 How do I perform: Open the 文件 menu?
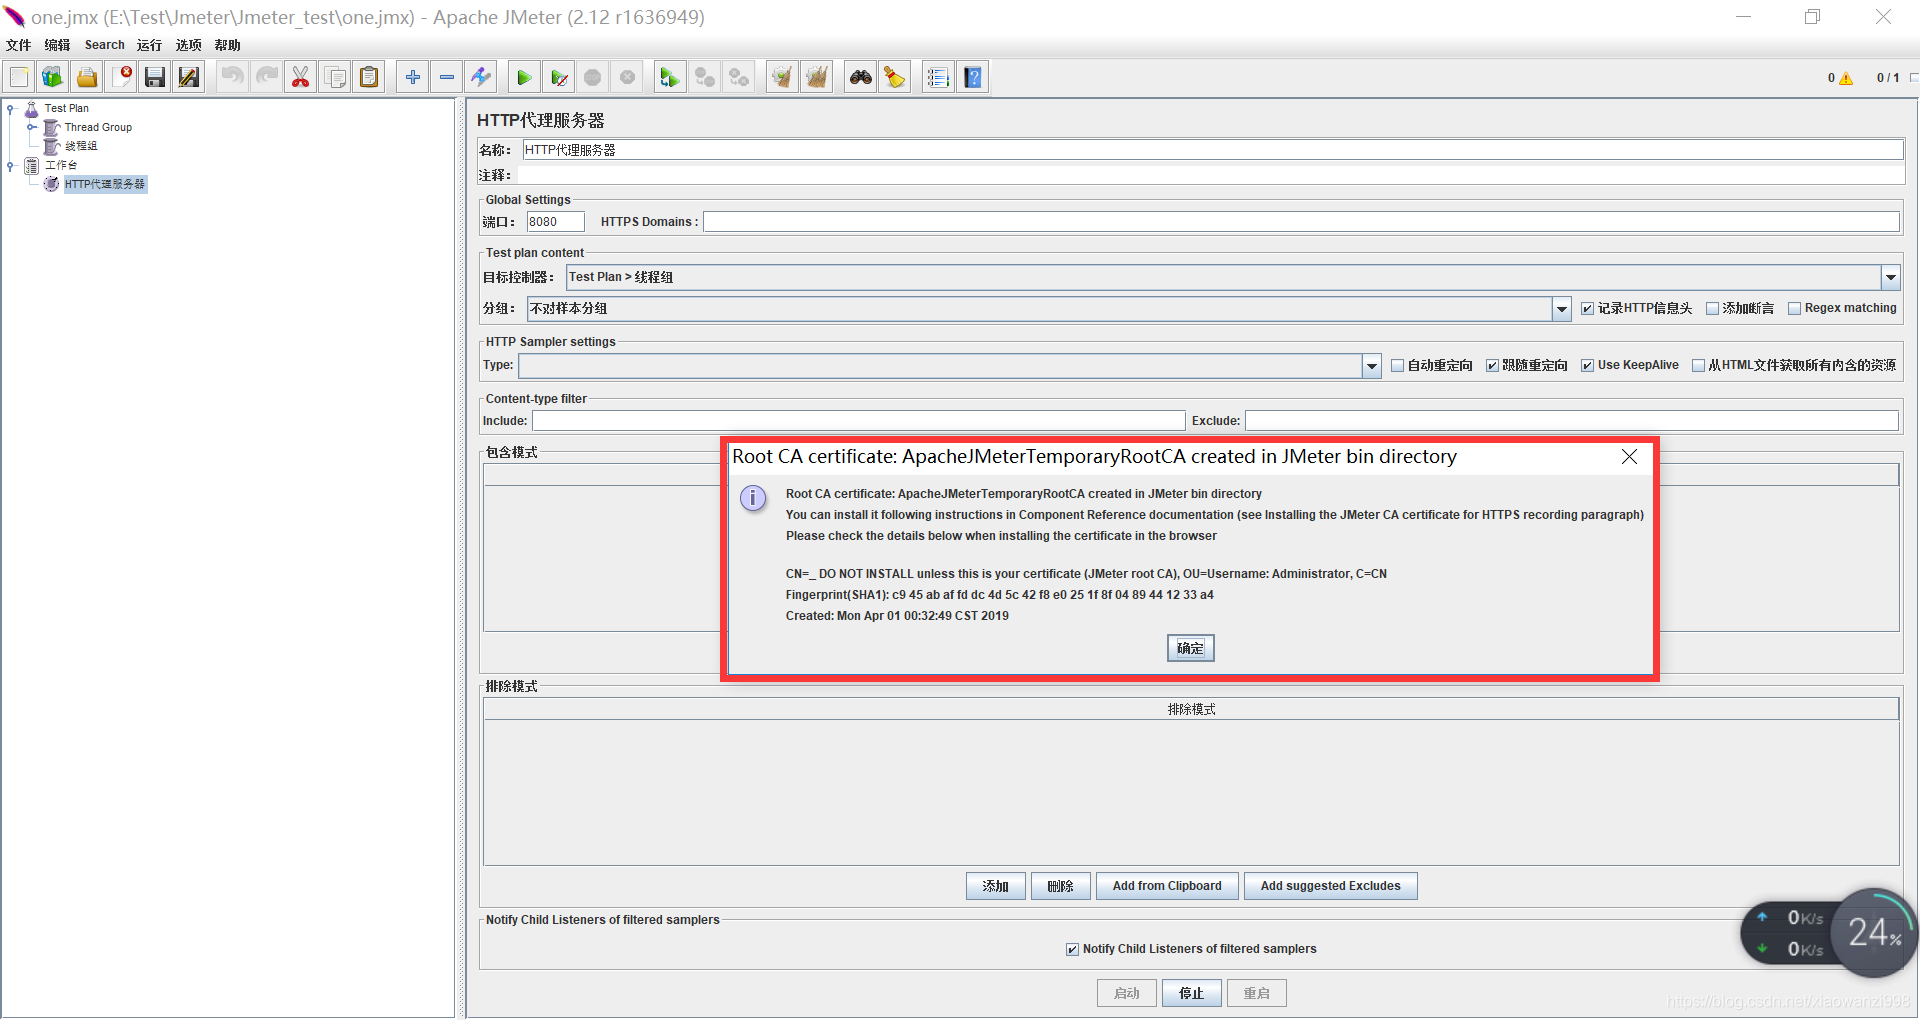19,45
